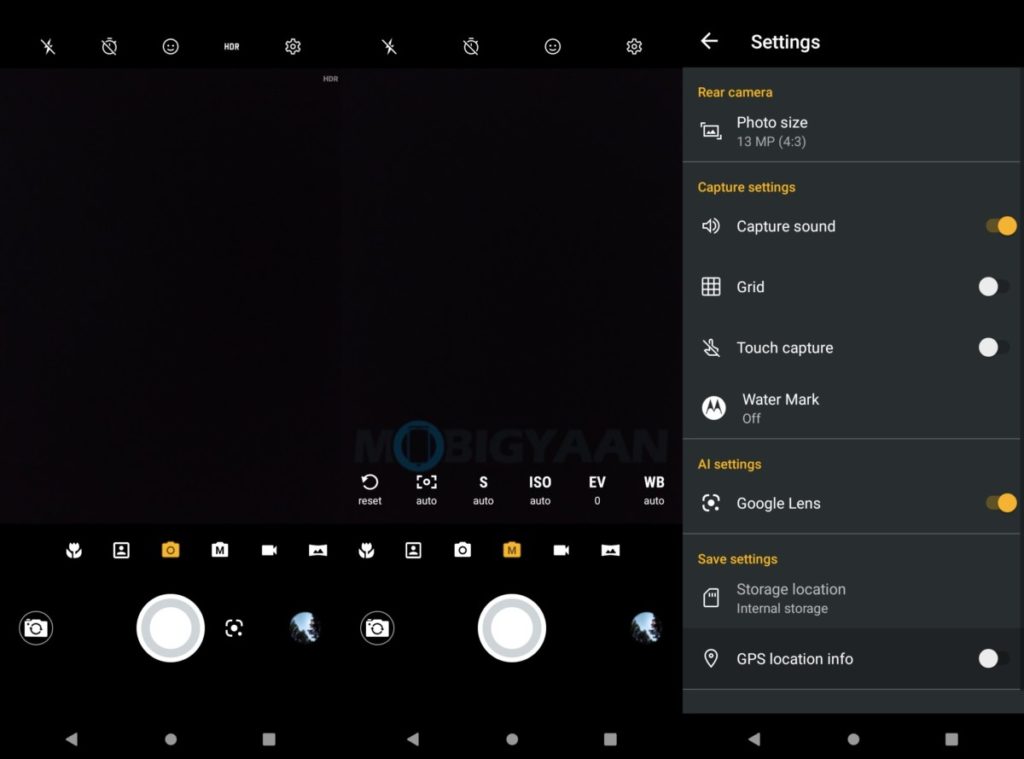Screen dimensions: 1024x759
Task: Select panorama mode in middle screen
Action: (x=611, y=550)
